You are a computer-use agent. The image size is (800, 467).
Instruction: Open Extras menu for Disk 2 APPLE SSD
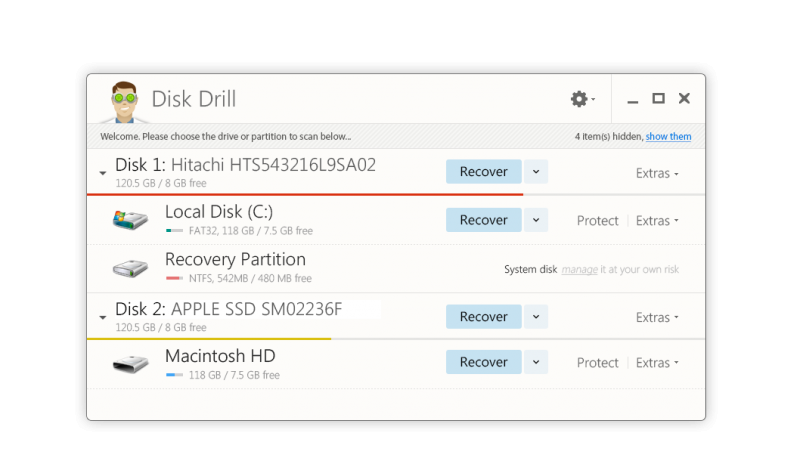click(x=657, y=317)
